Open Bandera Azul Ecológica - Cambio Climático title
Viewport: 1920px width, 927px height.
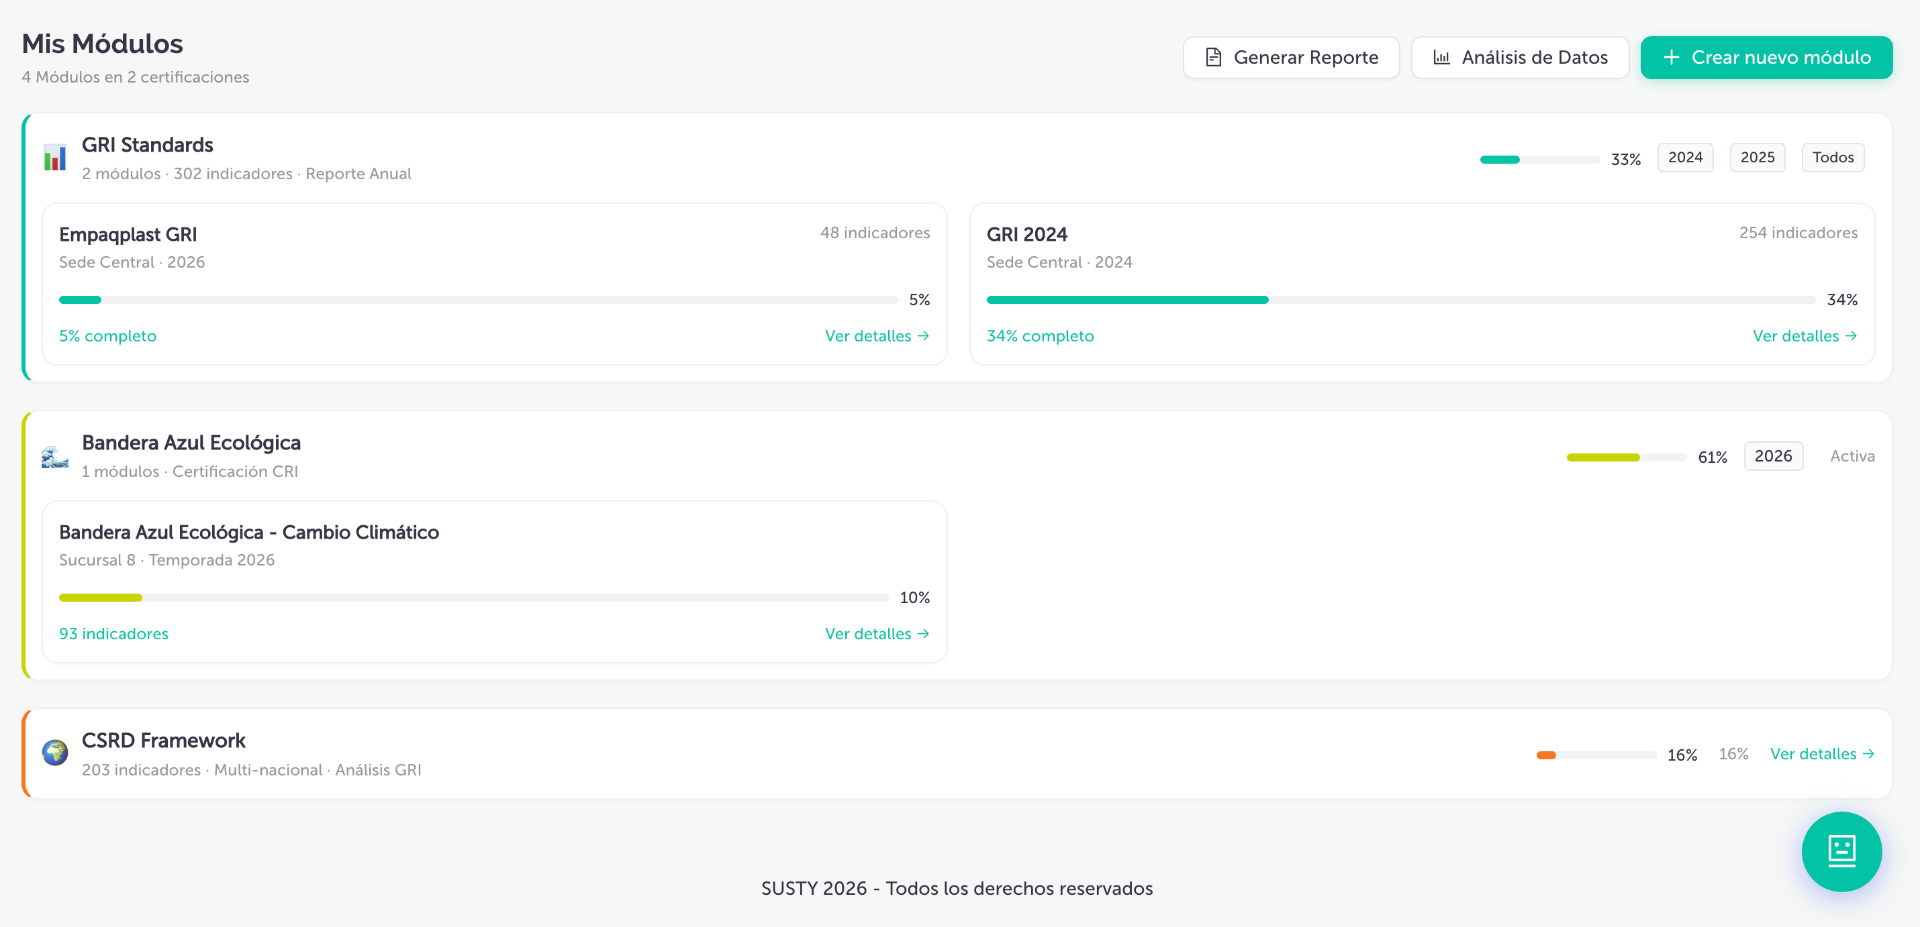pos(249,532)
